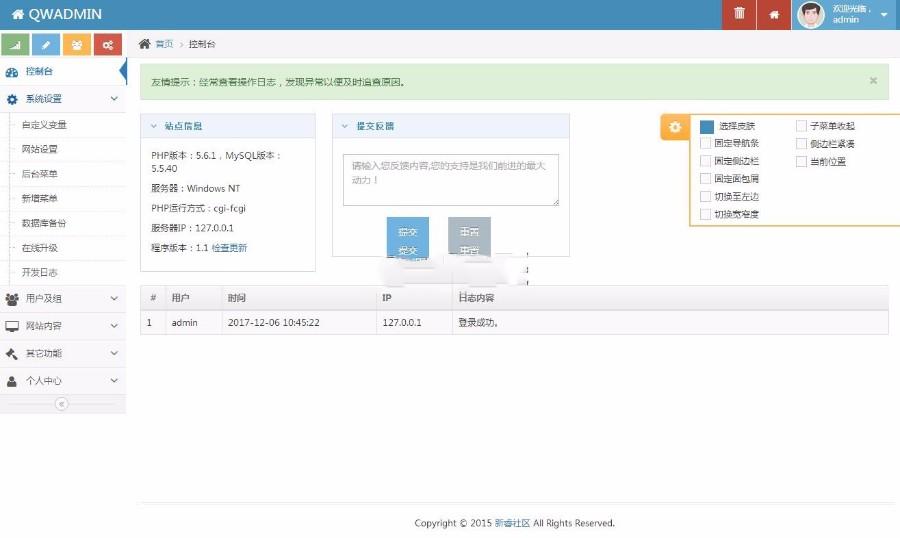Open 自定义变量 submenu item
This screenshot has width=900, height=538.
pyautogui.click(x=44, y=125)
